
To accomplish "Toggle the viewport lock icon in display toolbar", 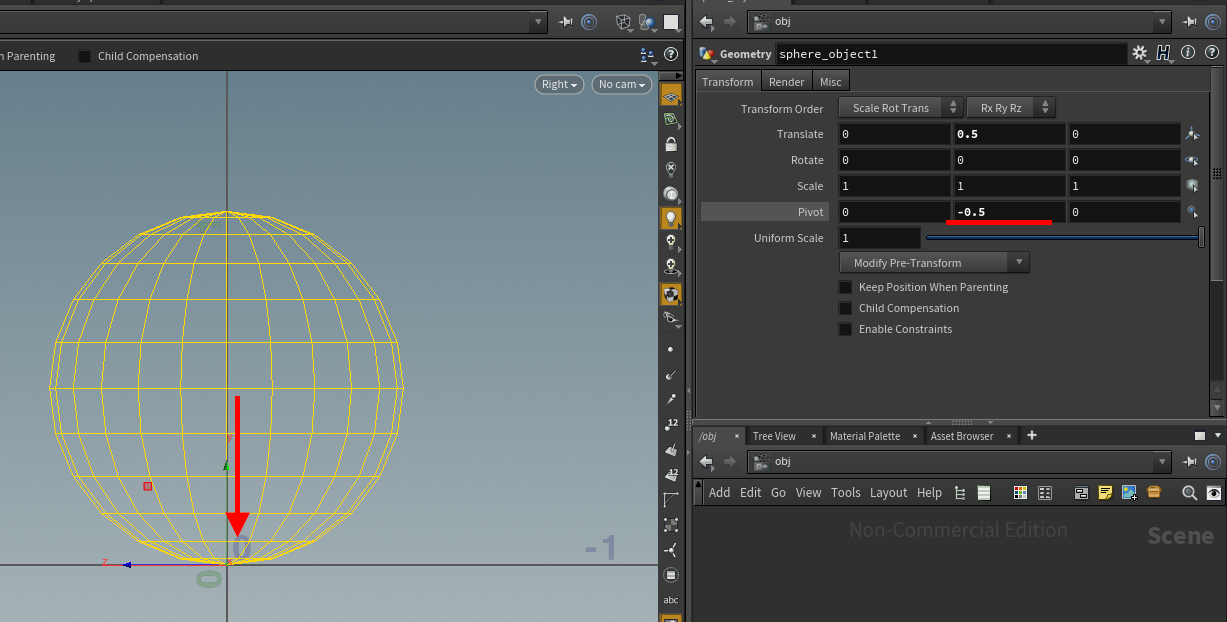I will click(671, 144).
